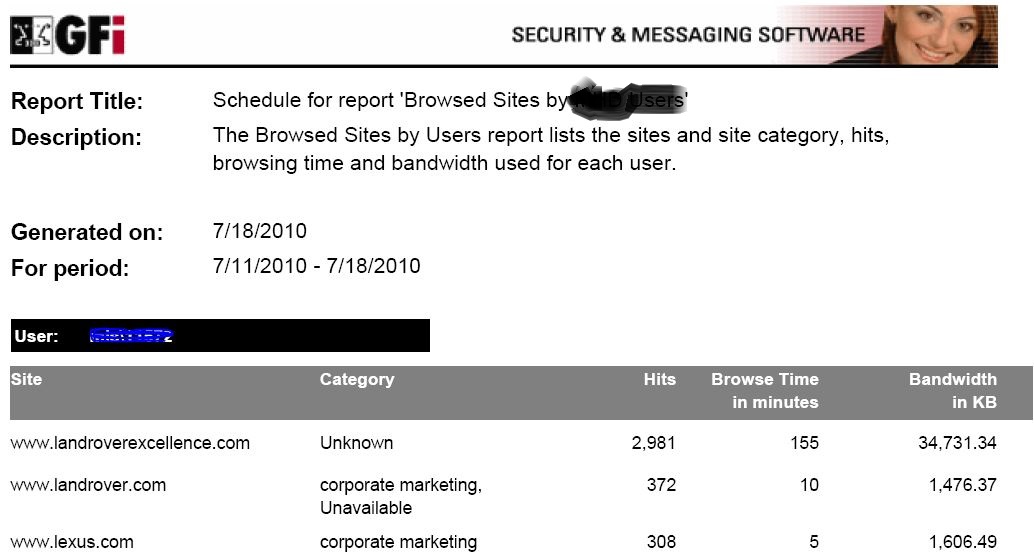This screenshot has width=1034, height=555.
Task: Click the Hits column header
Action: [x=659, y=379]
